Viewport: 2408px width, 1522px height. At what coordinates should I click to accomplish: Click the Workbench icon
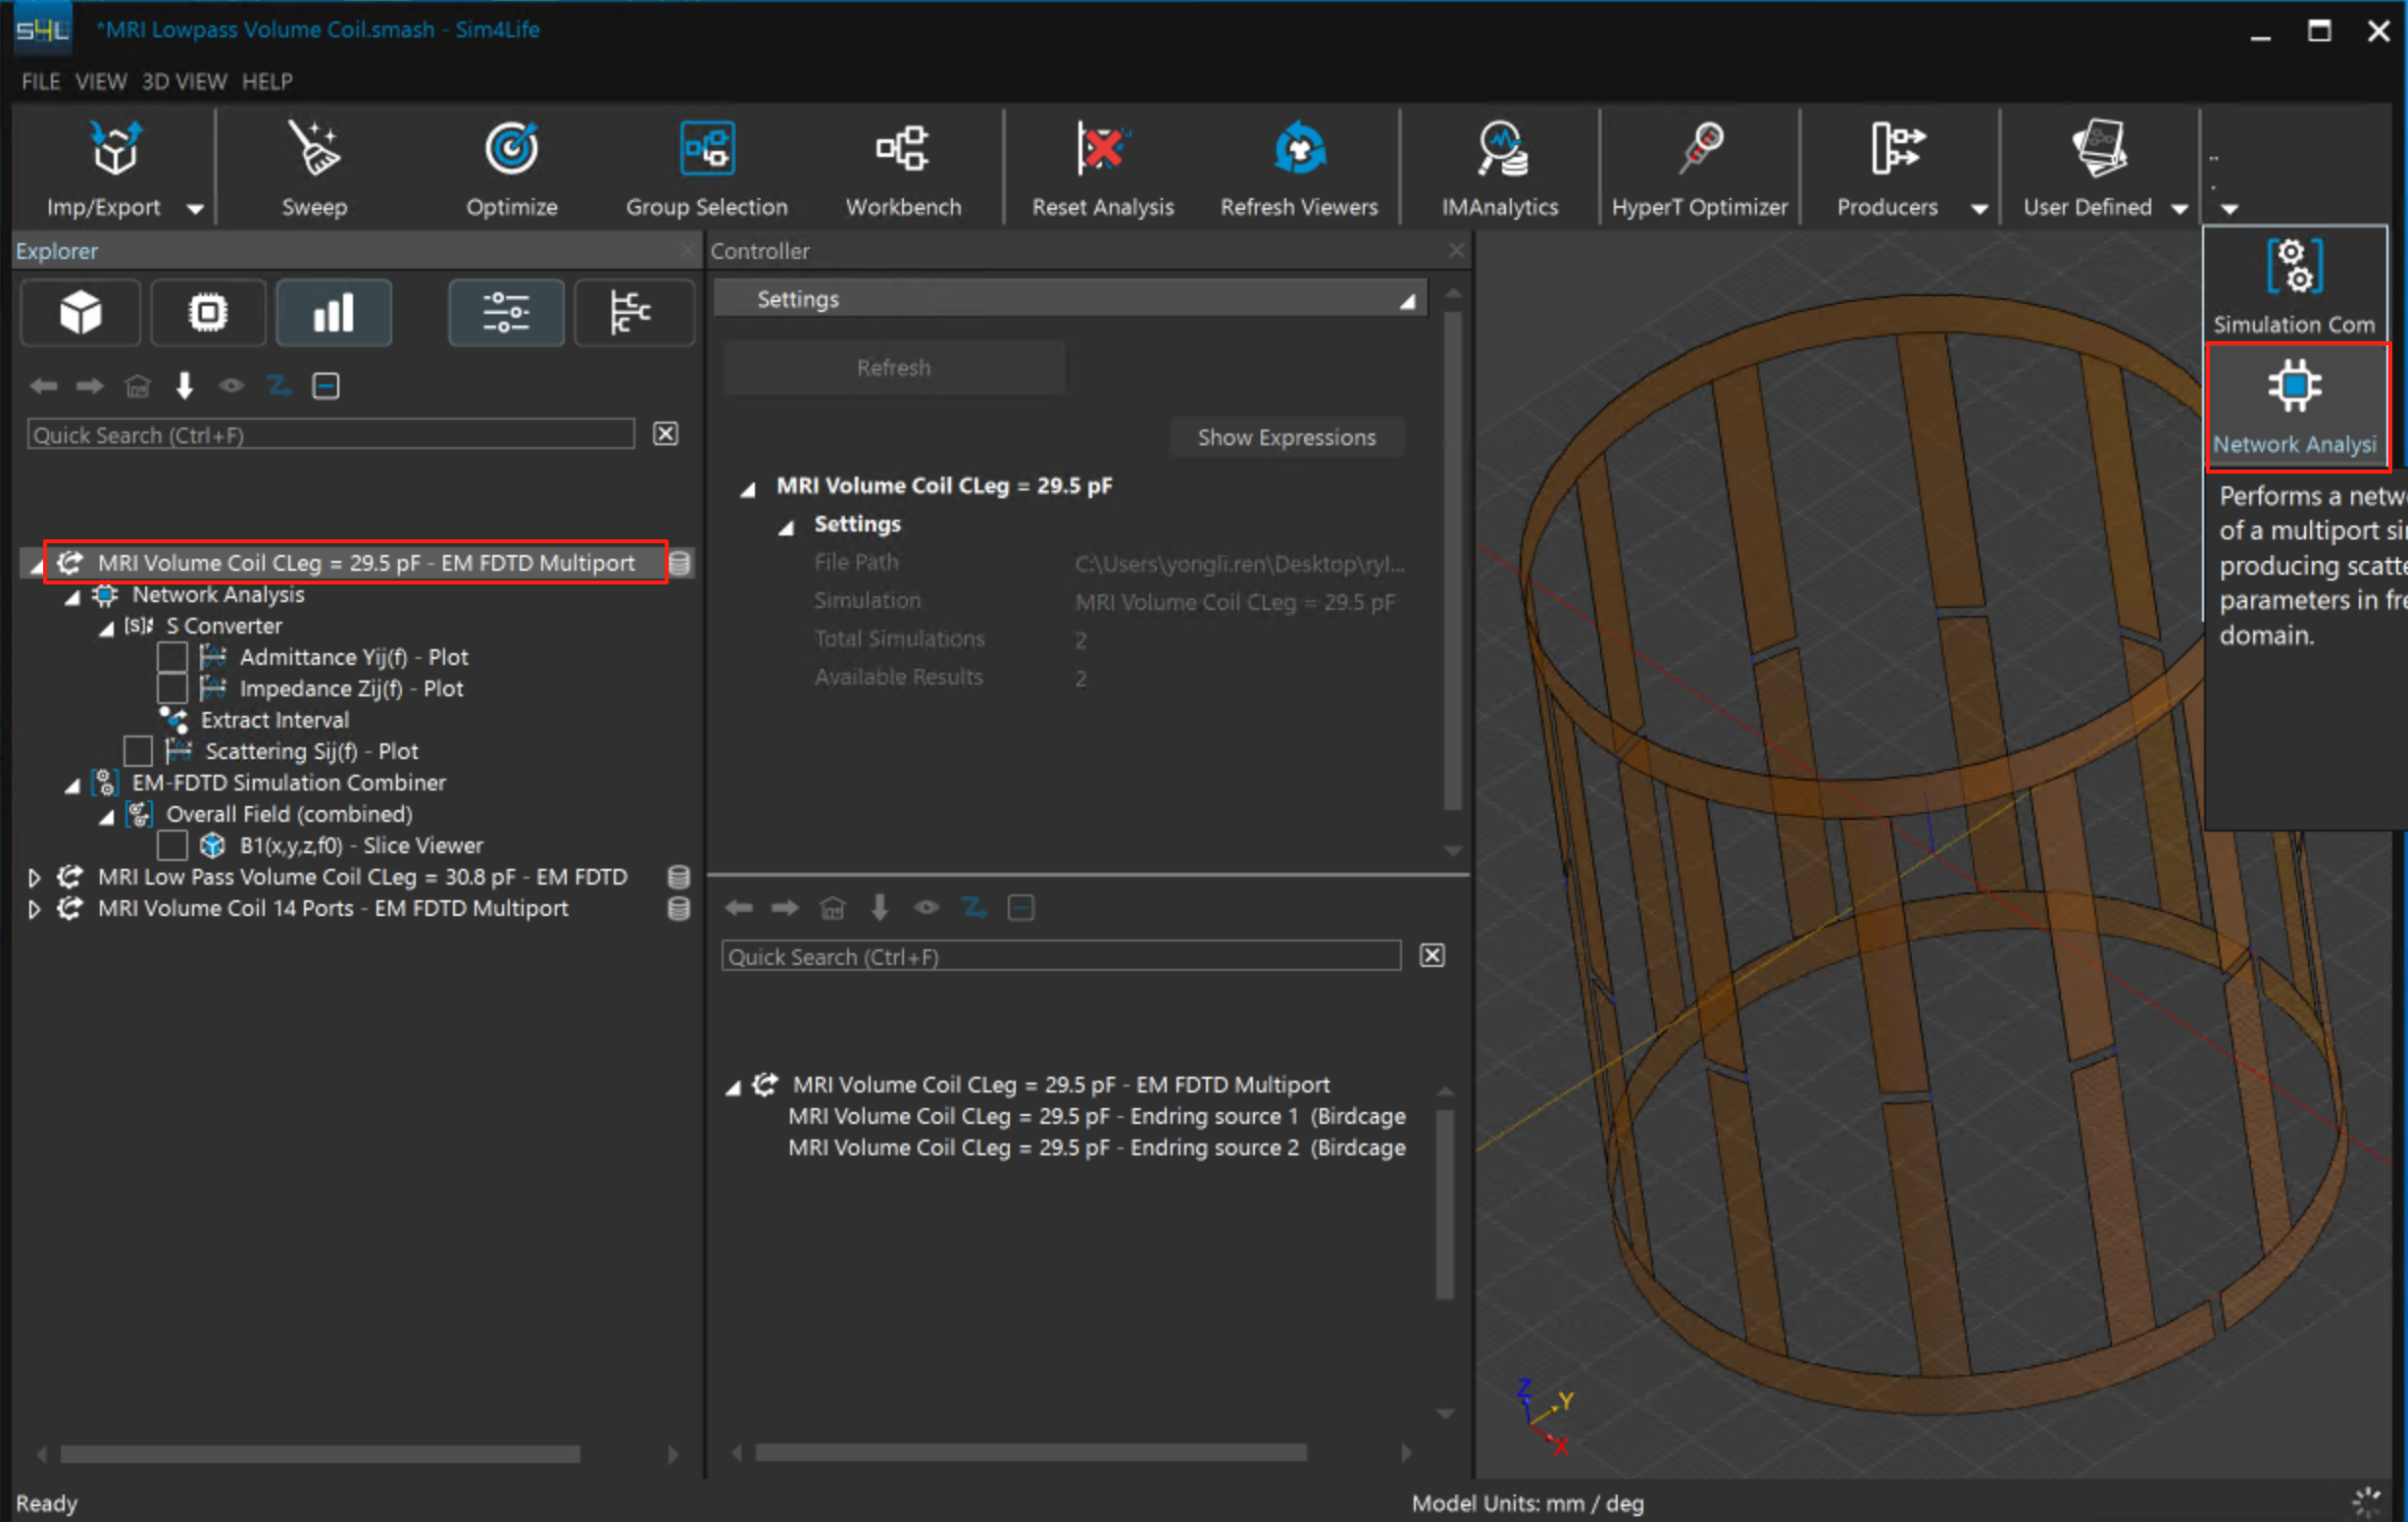point(902,150)
